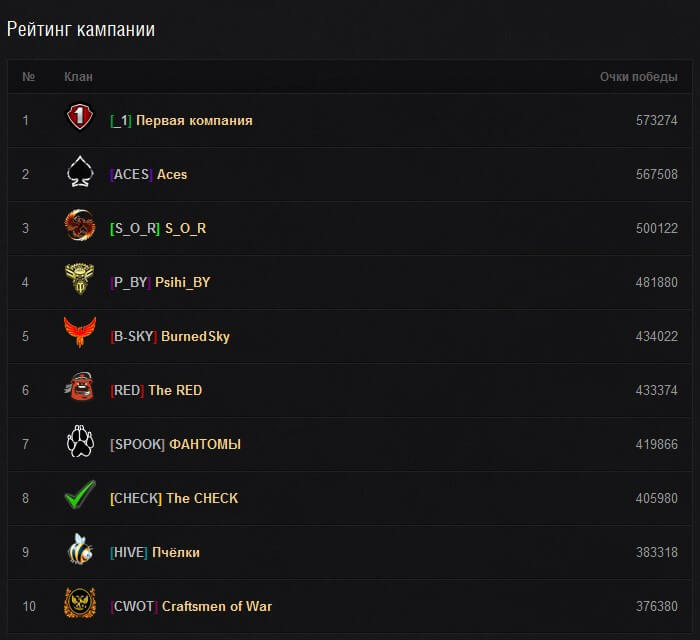
Task: Click the Psihi_BY golden emblem icon
Action: (x=80, y=281)
